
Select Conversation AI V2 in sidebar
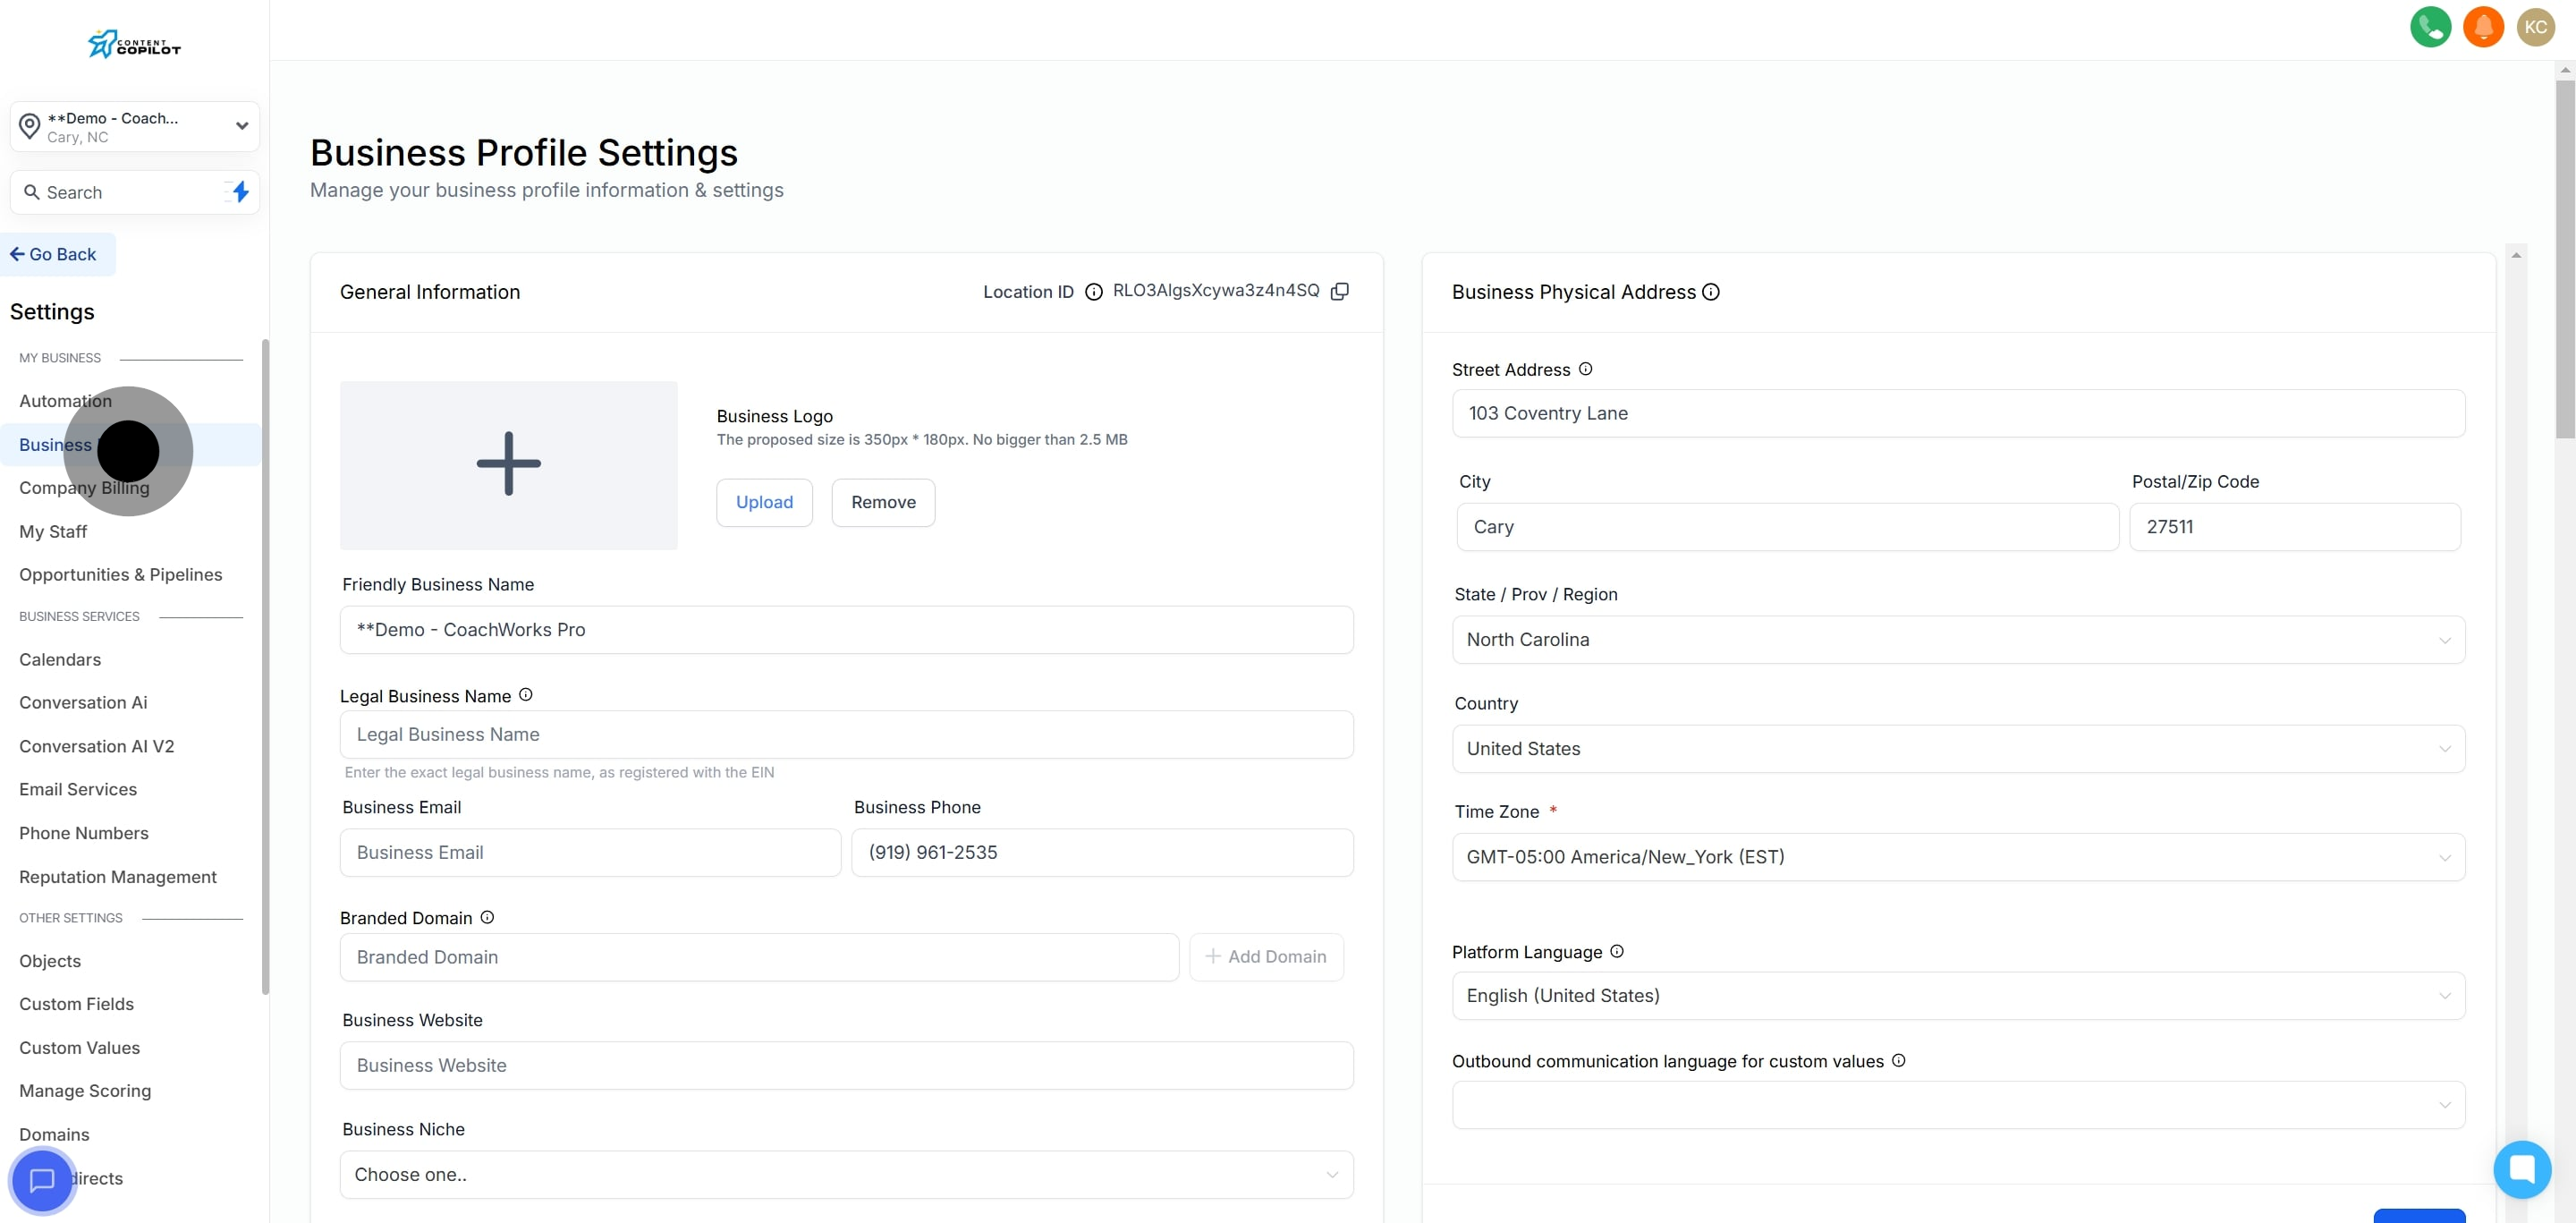pyautogui.click(x=97, y=745)
